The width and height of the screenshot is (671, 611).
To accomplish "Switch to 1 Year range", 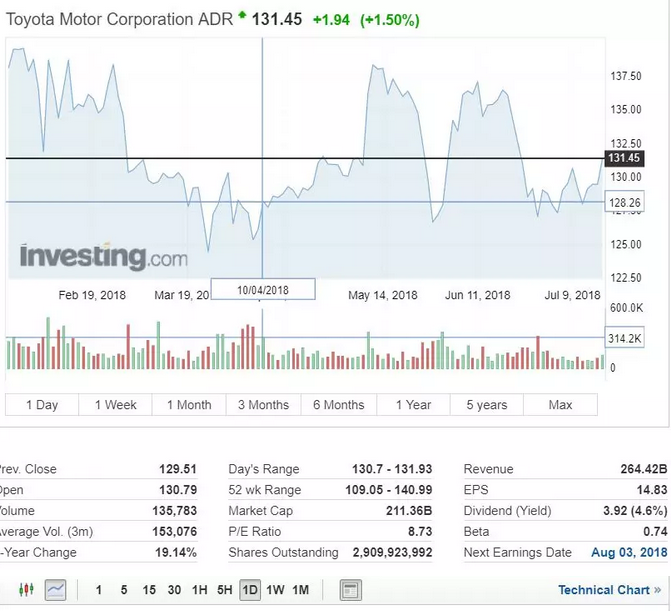I will point(413,405).
